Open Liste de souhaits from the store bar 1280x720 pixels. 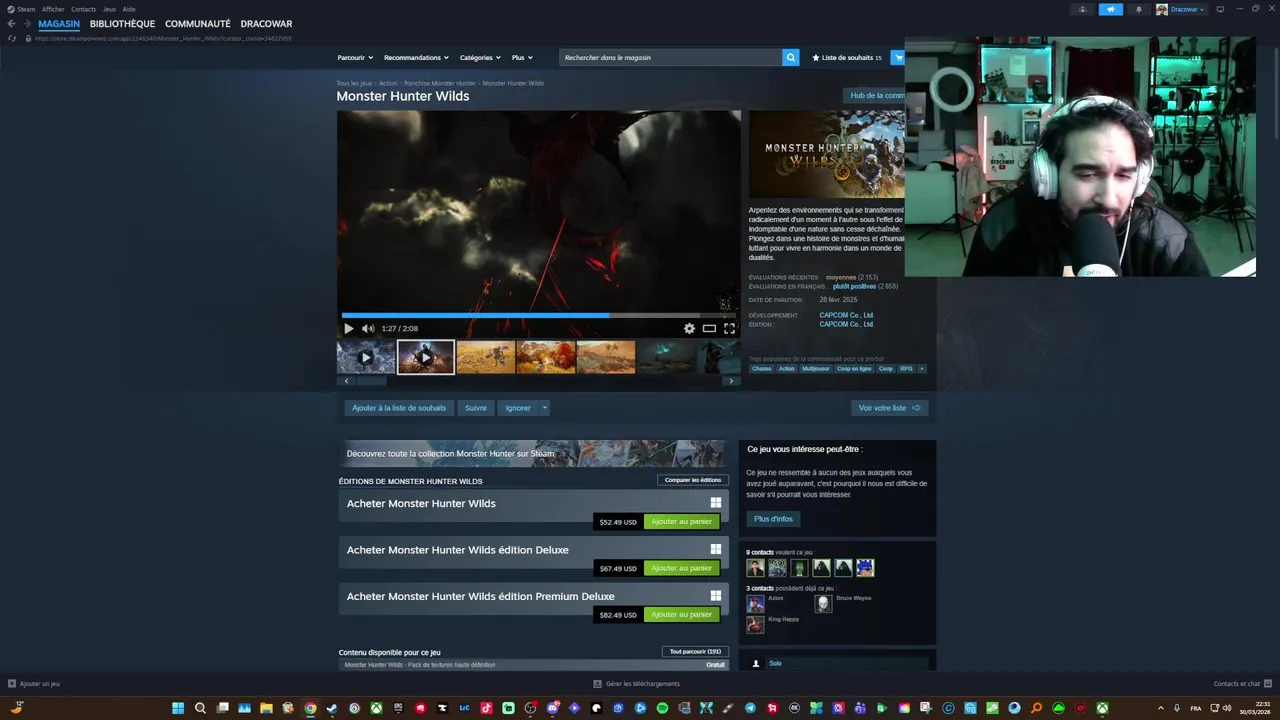pyautogui.click(x=847, y=57)
